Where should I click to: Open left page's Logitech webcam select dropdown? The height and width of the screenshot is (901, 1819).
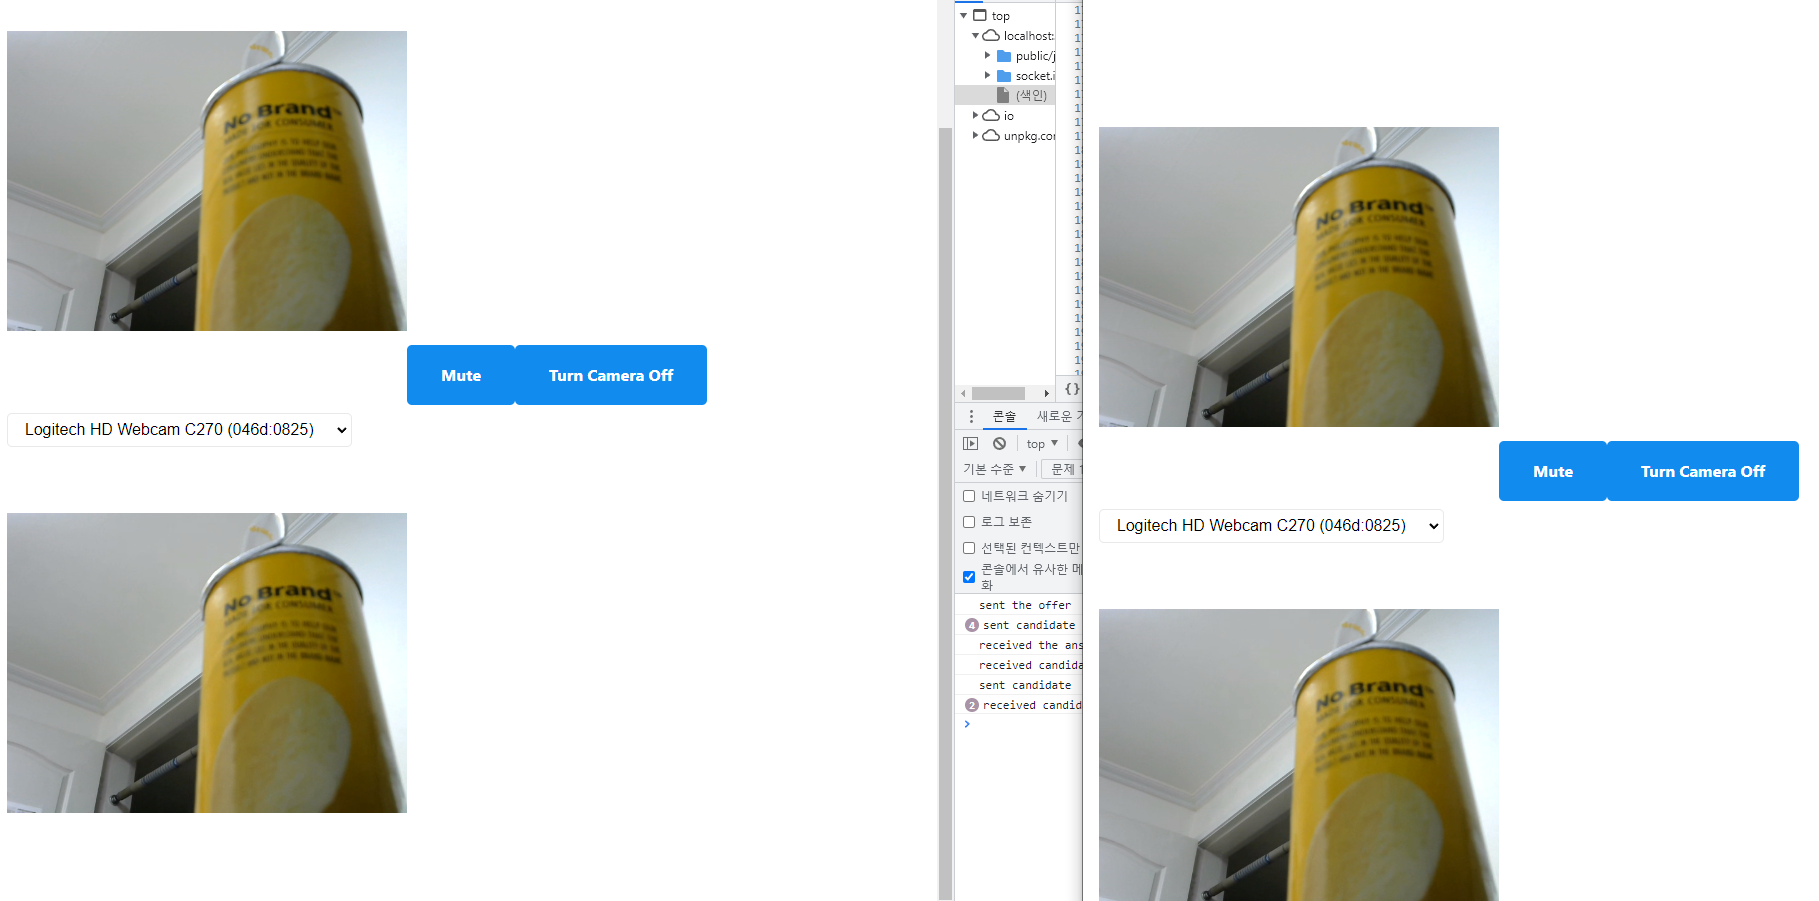[179, 430]
